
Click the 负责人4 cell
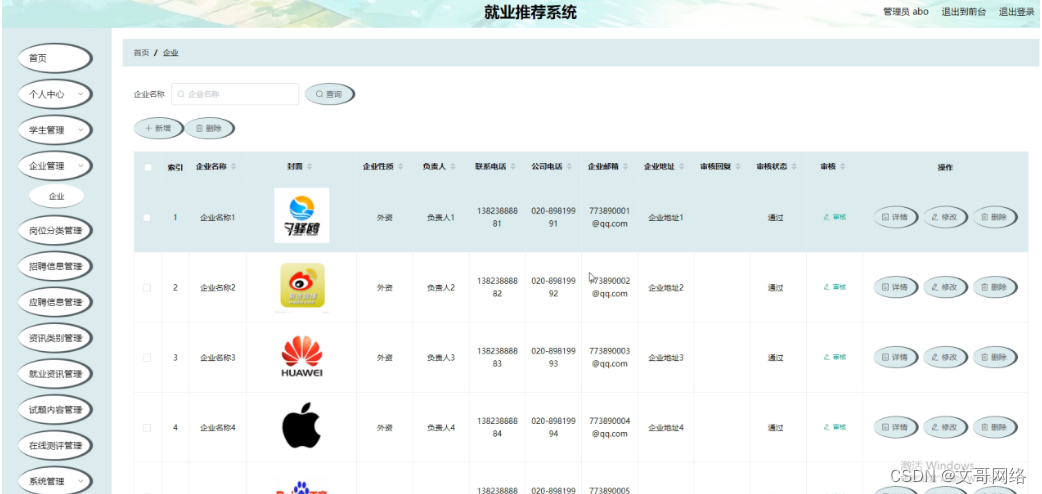click(x=441, y=428)
